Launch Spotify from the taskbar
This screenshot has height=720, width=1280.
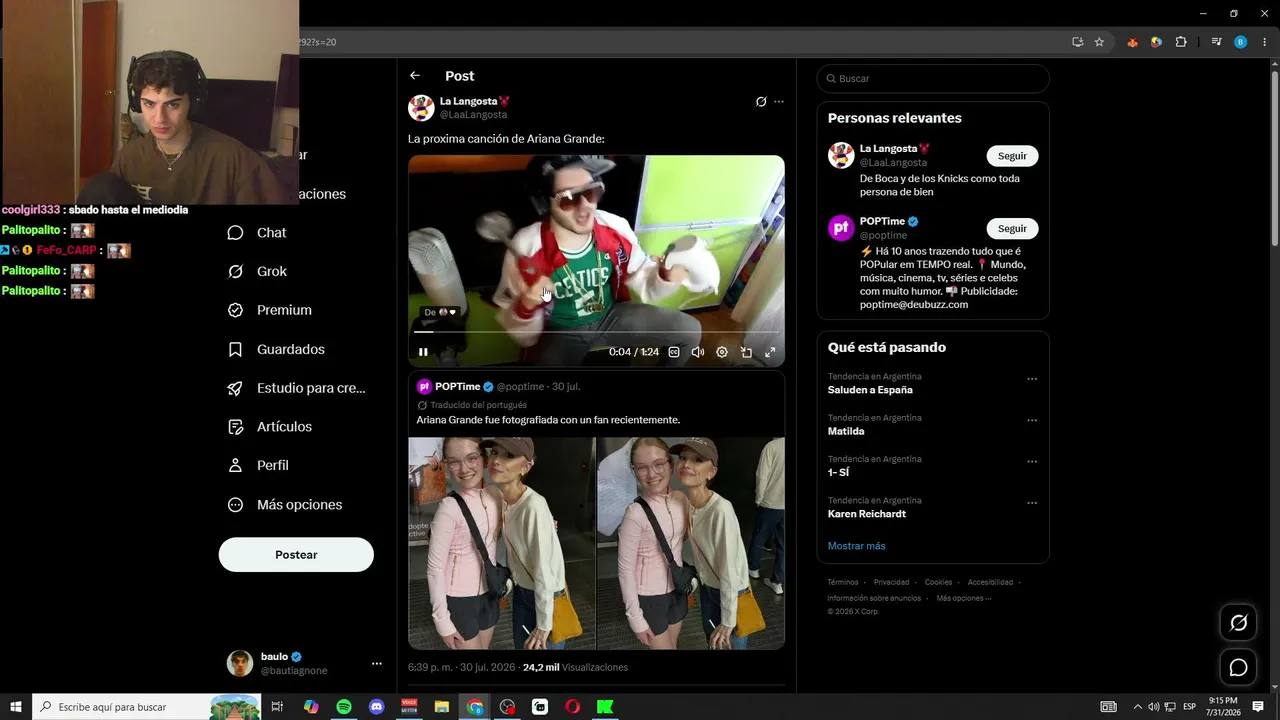pyautogui.click(x=344, y=707)
